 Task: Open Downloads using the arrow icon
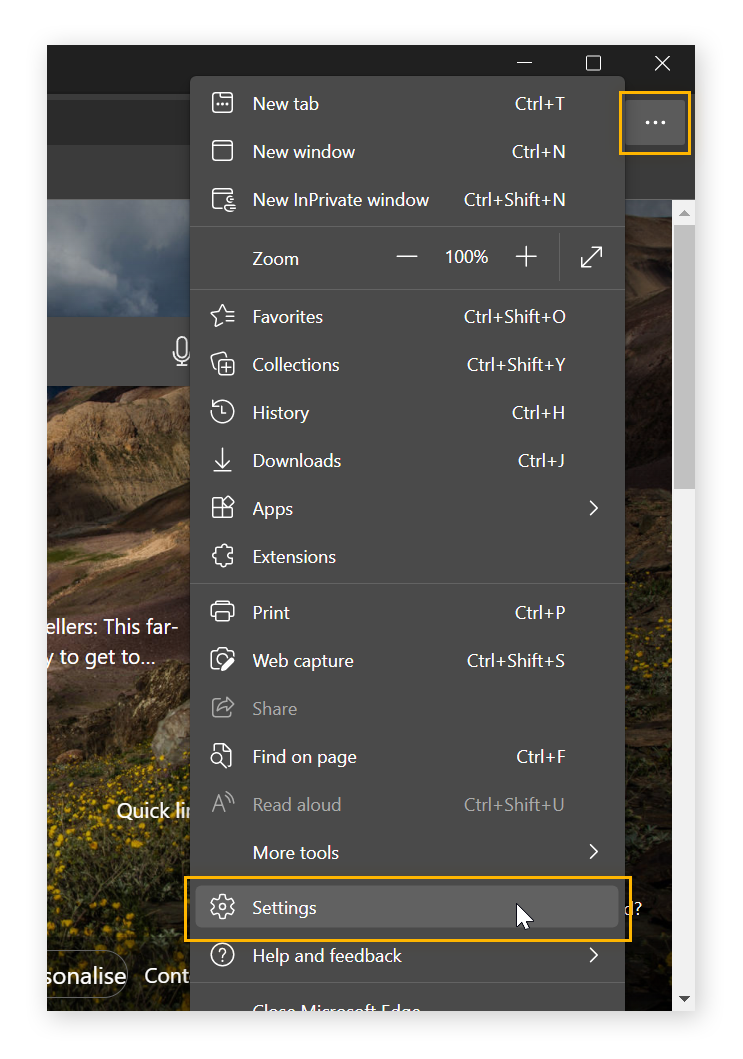tap(223, 460)
